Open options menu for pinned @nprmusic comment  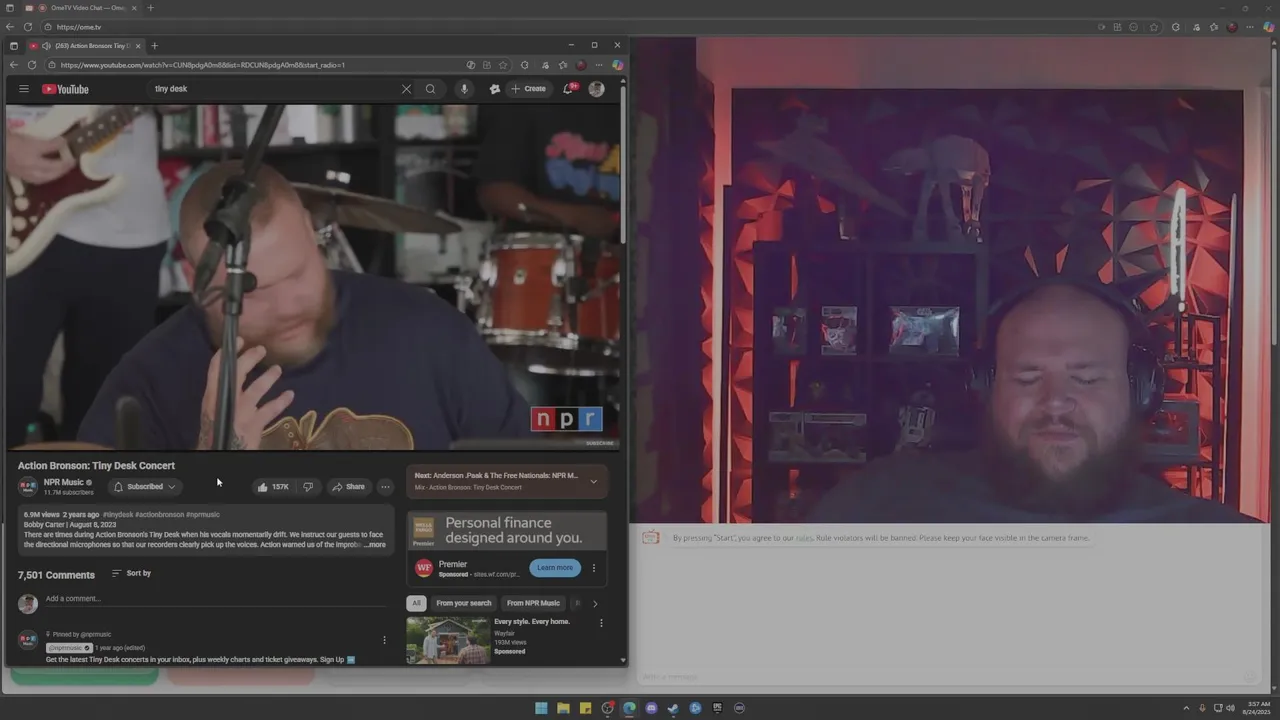tap(384, 640)
